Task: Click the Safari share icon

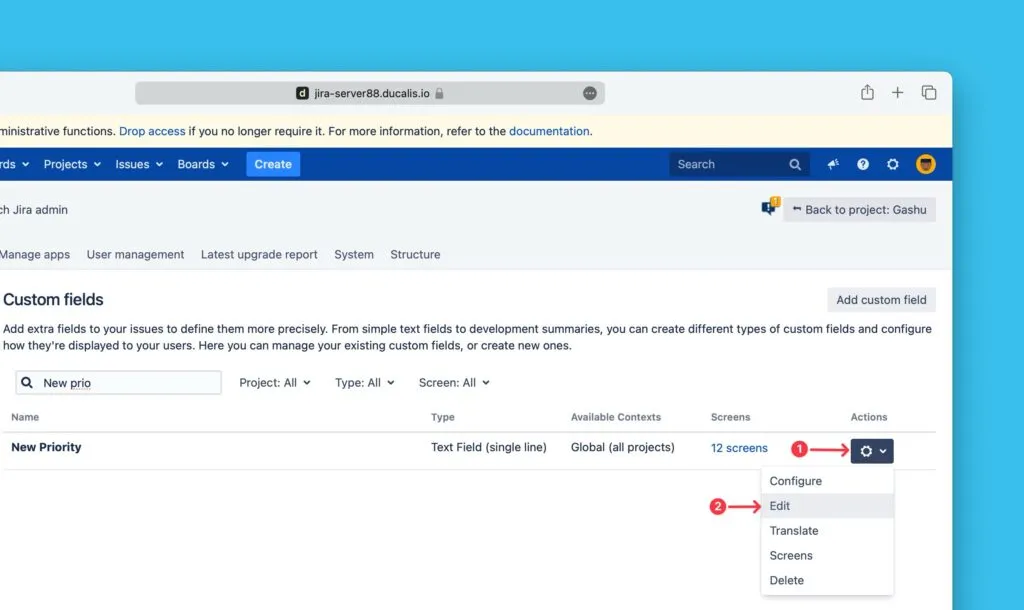Action: (867, 92)
